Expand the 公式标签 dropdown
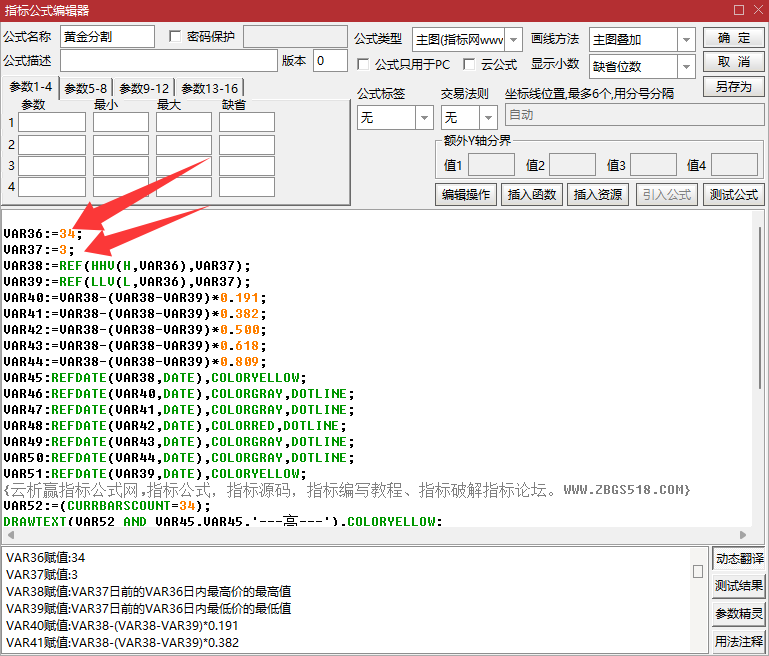769x656 pixels. pos(423,118)
